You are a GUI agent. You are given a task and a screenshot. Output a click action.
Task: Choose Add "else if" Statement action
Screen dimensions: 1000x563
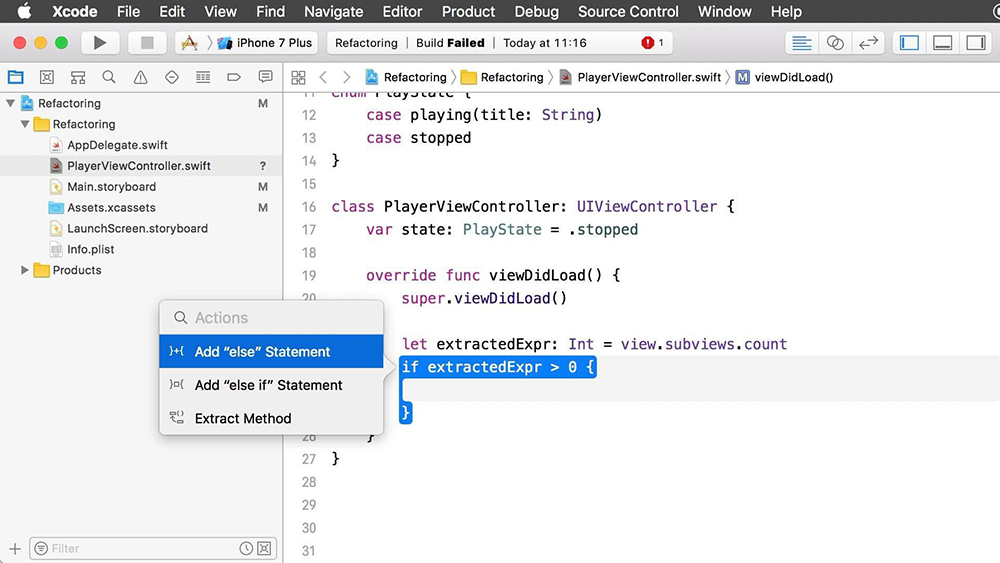tap(271, 385)
